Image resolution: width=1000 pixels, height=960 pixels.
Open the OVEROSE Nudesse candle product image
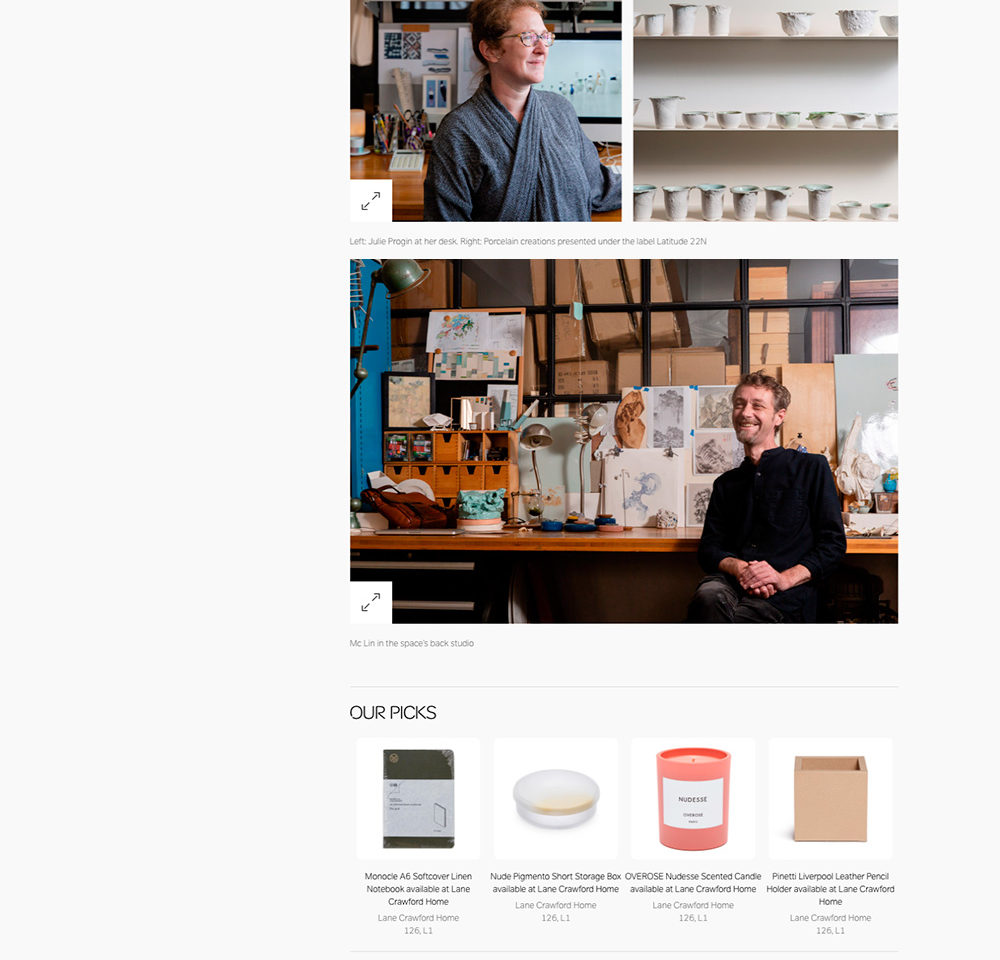693,799
